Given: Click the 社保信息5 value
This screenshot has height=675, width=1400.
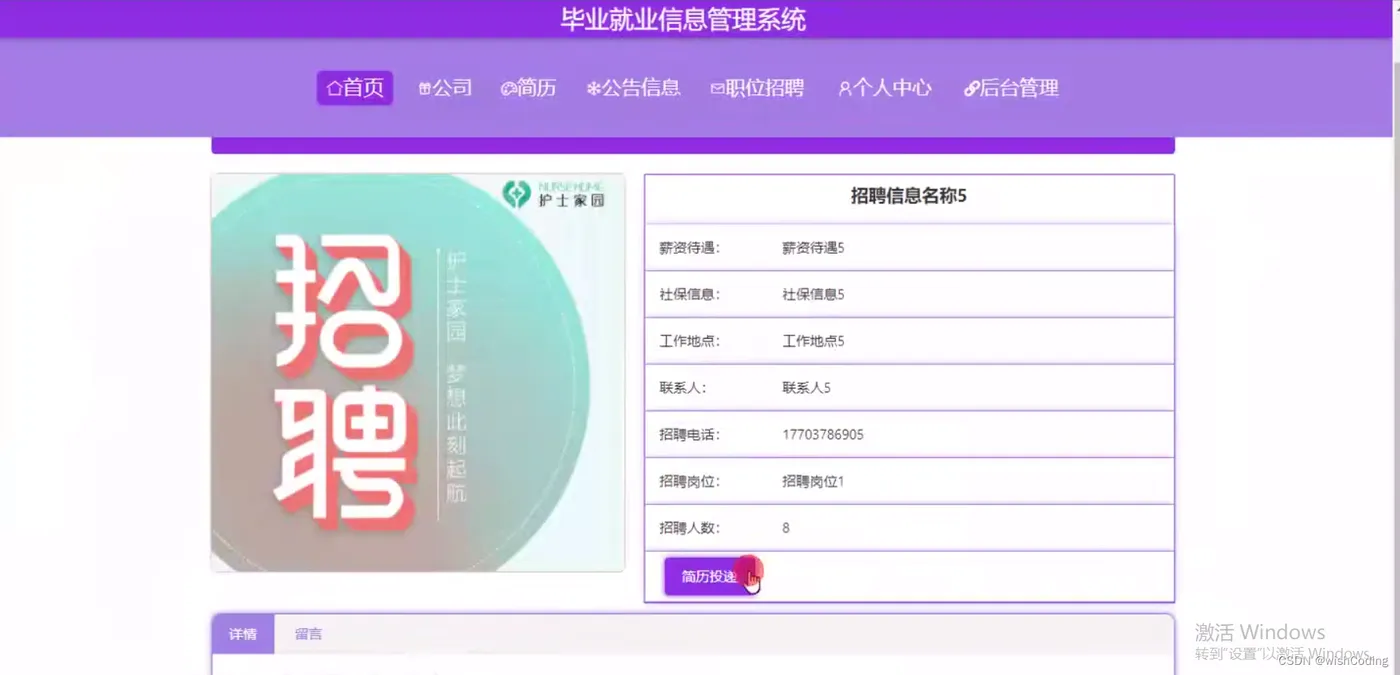Looking at the screenshot, I should [x=813, y=295].
